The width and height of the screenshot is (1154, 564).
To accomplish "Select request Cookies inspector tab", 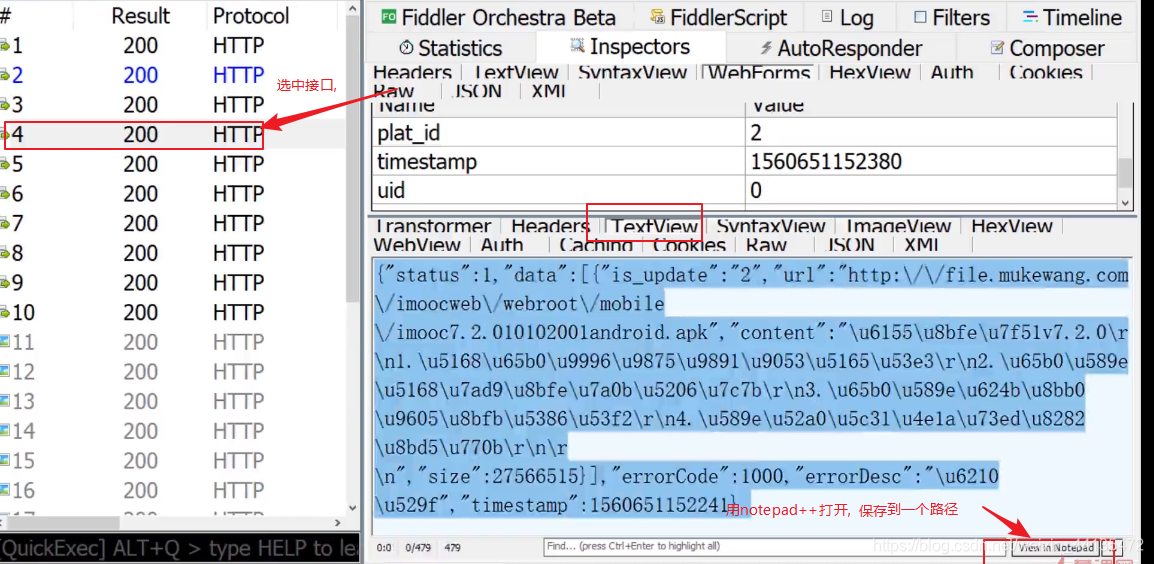I will [1046, 72].
